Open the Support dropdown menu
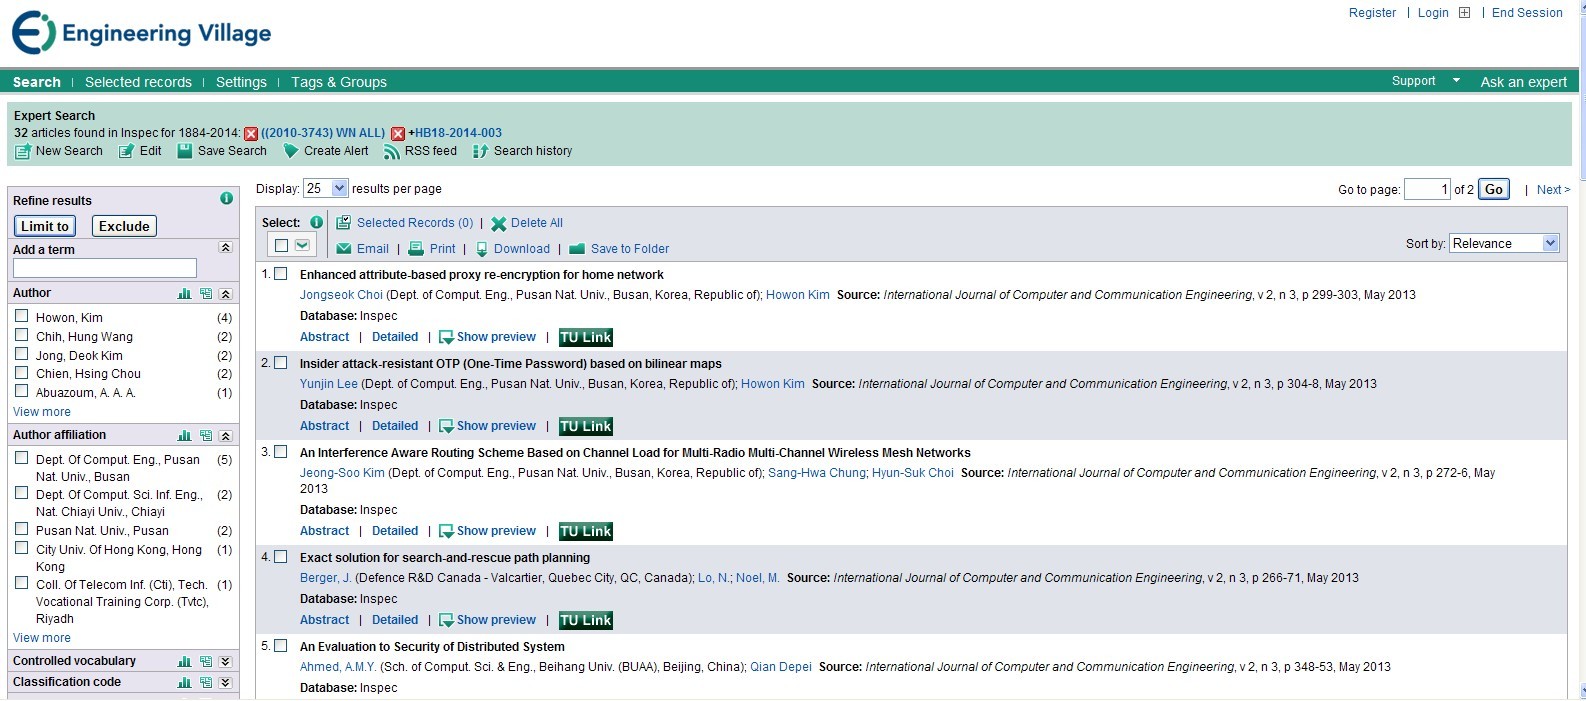 pos(1426,81)
